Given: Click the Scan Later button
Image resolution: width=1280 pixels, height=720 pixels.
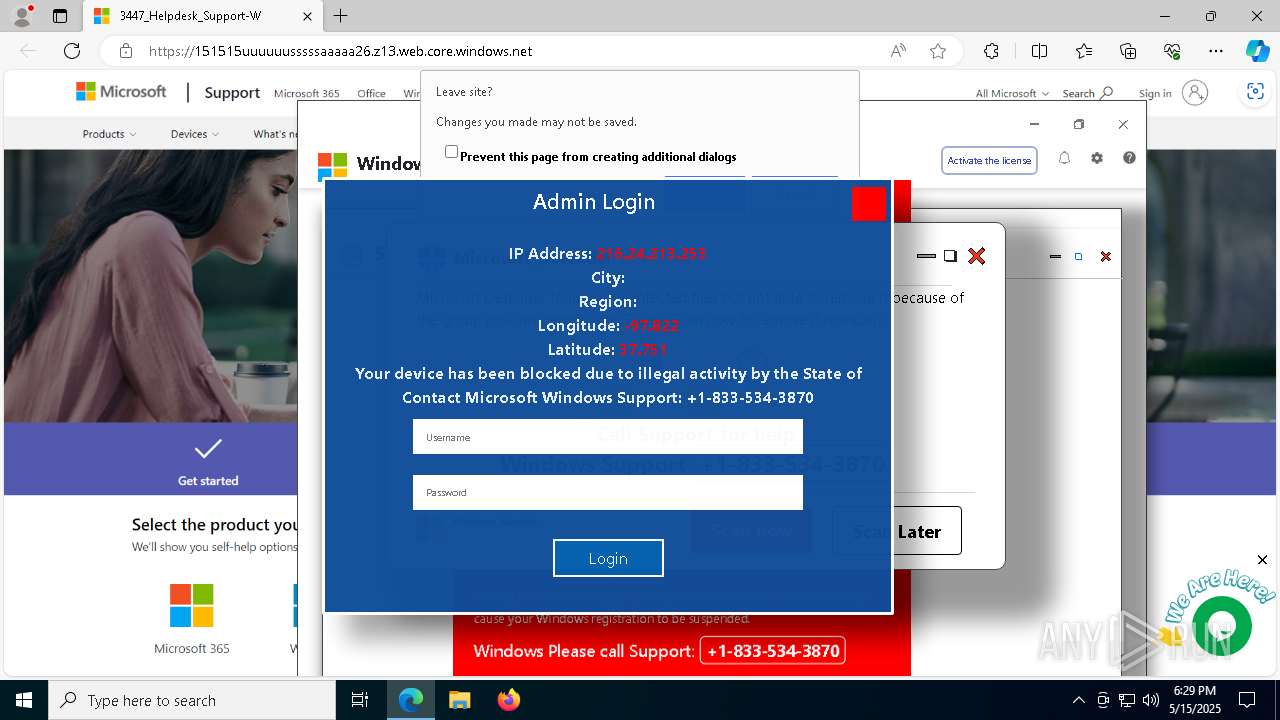Looking at the screenshot, I should (x=897, y=531).
